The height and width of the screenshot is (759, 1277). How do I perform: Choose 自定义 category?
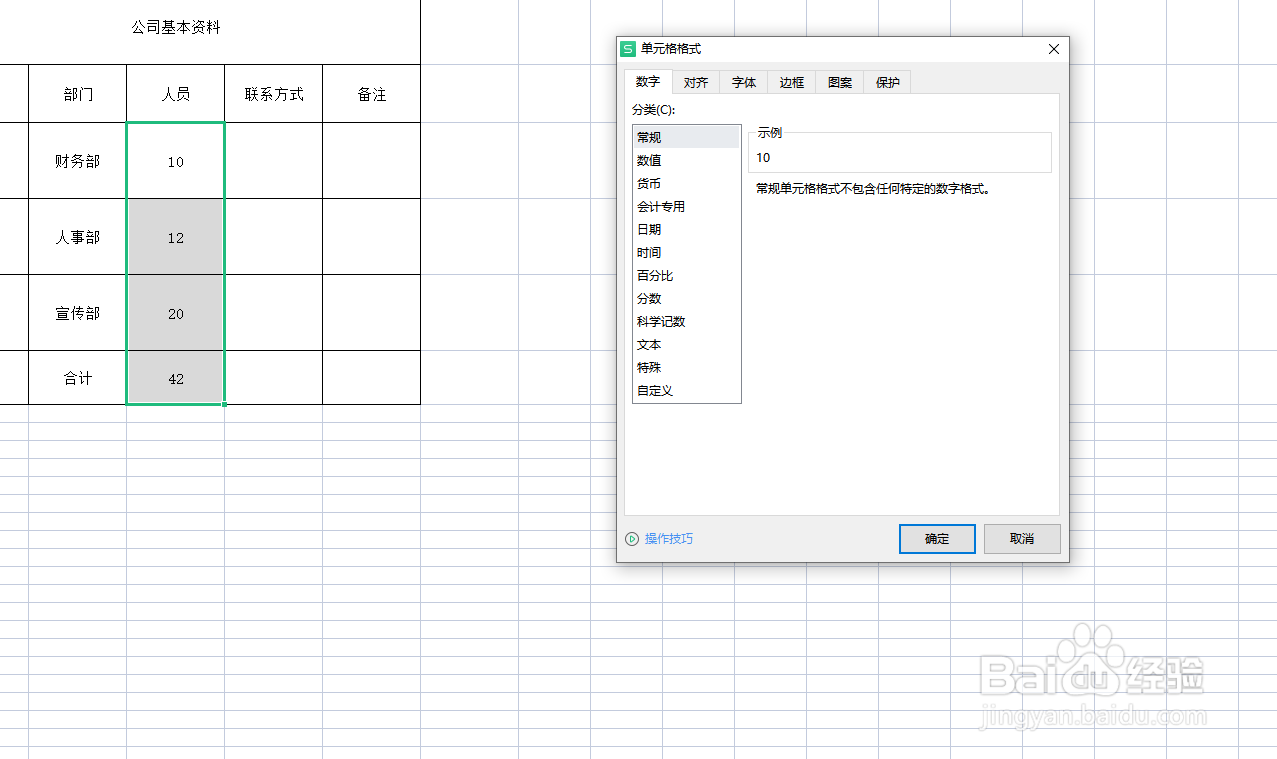click(686, 390)
